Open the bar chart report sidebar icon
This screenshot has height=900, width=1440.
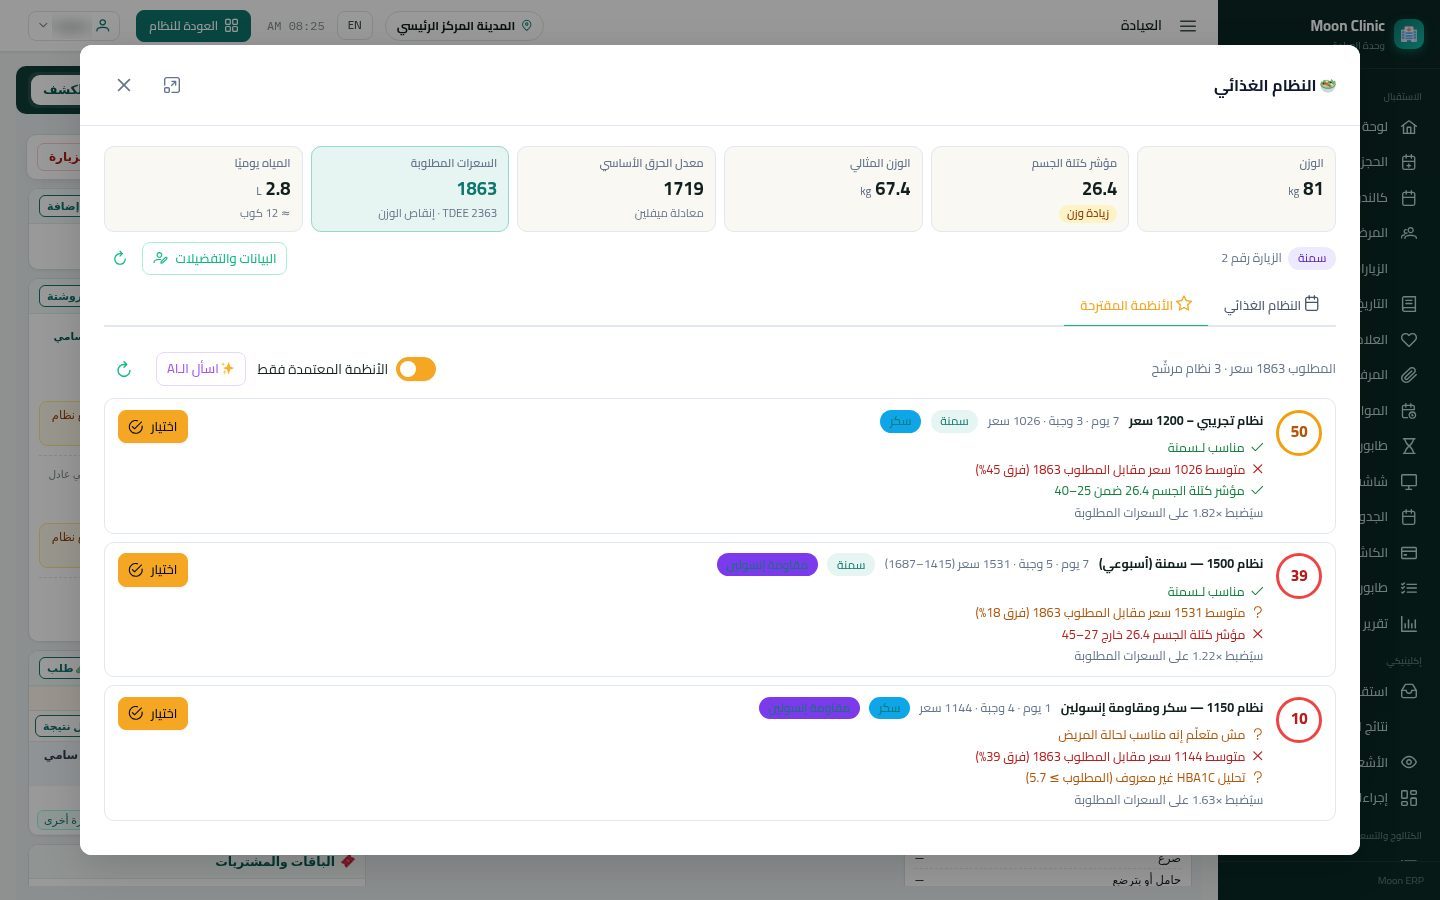pyautogui.click(x=1409, y=624)
